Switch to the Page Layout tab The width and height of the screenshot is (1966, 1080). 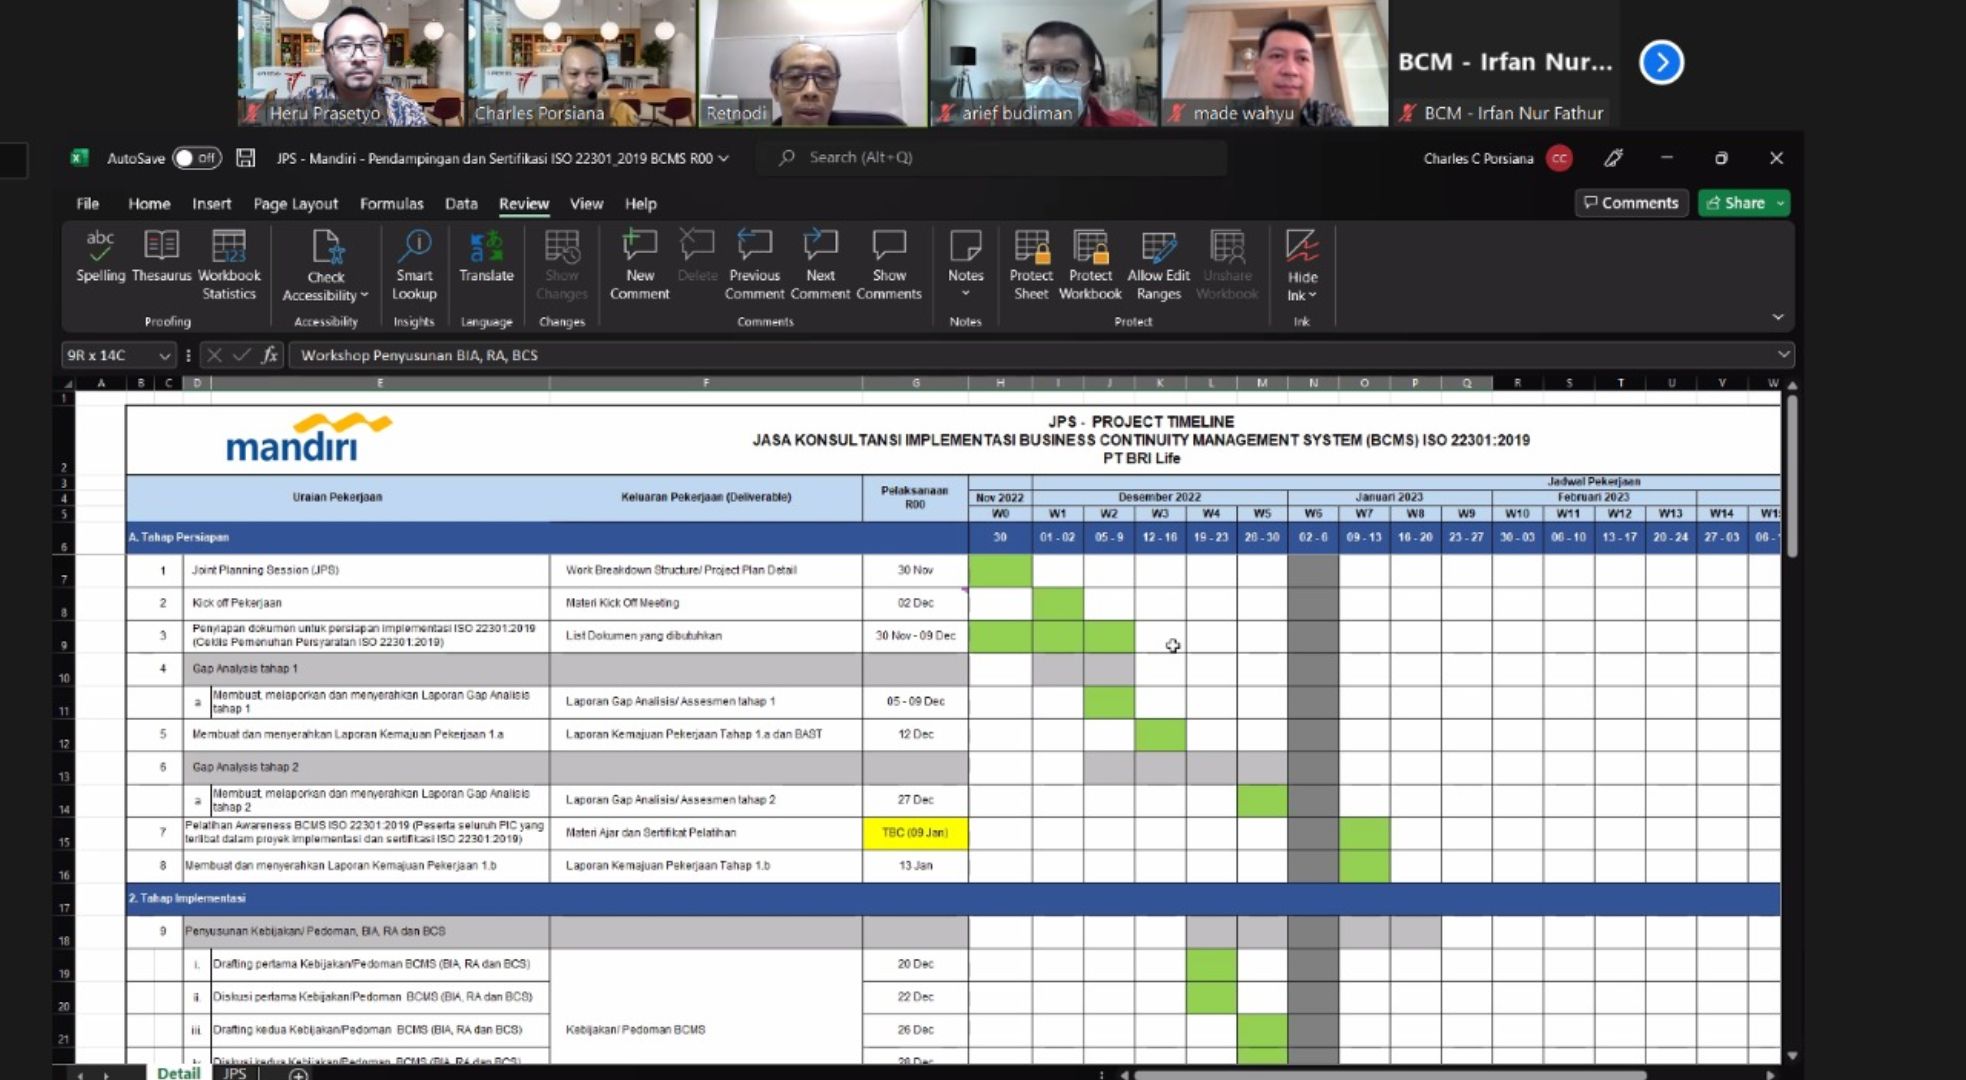pyautogui.click(x=295, y=203)
